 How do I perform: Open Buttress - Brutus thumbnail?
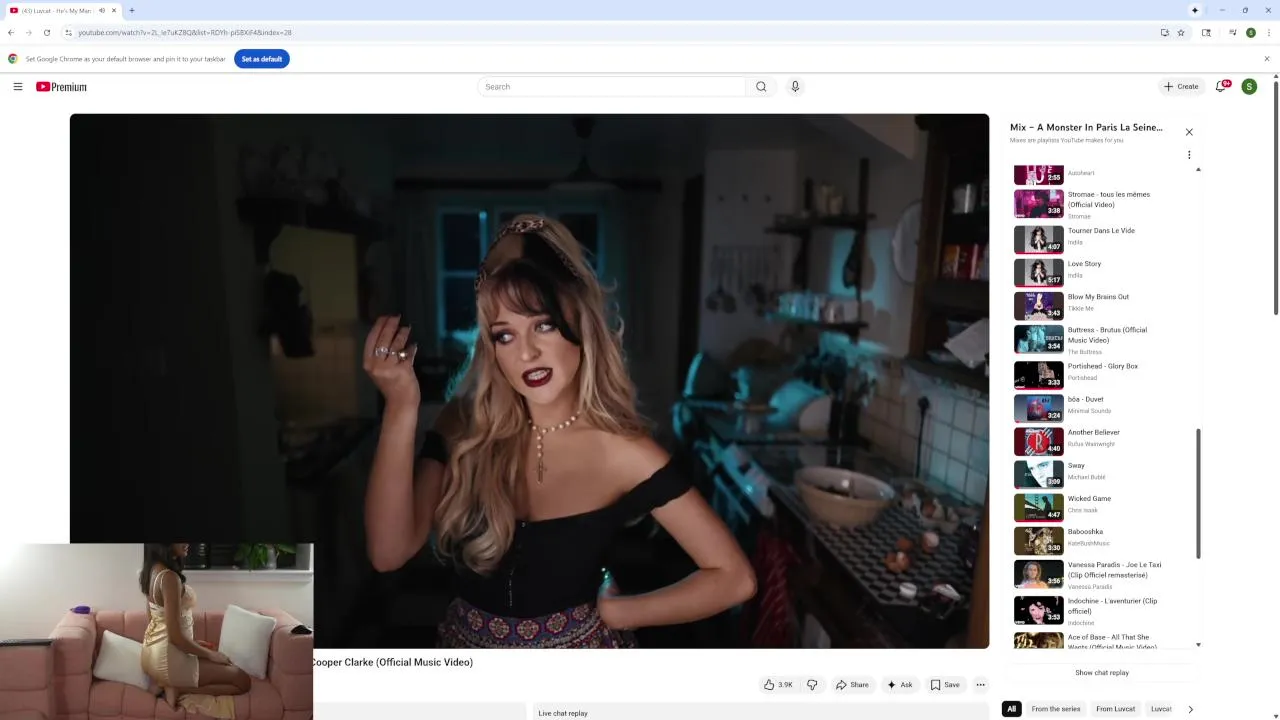[1039, 340]
